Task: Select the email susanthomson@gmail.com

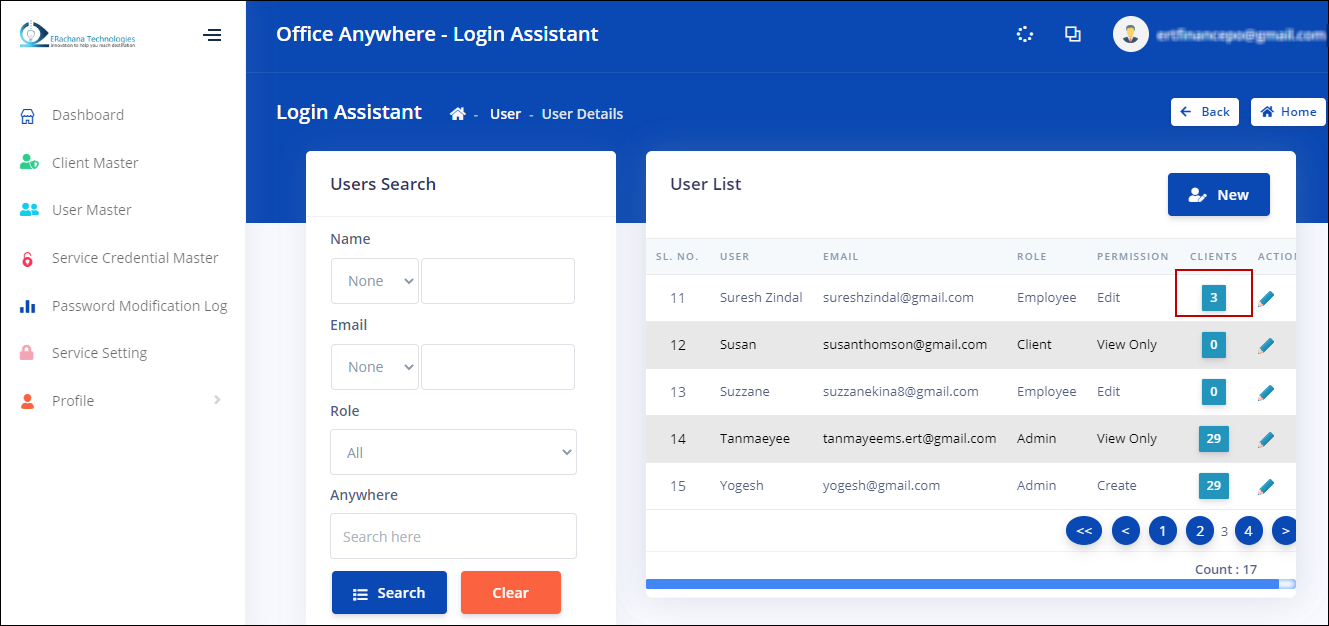Action: tap(905, 345)
